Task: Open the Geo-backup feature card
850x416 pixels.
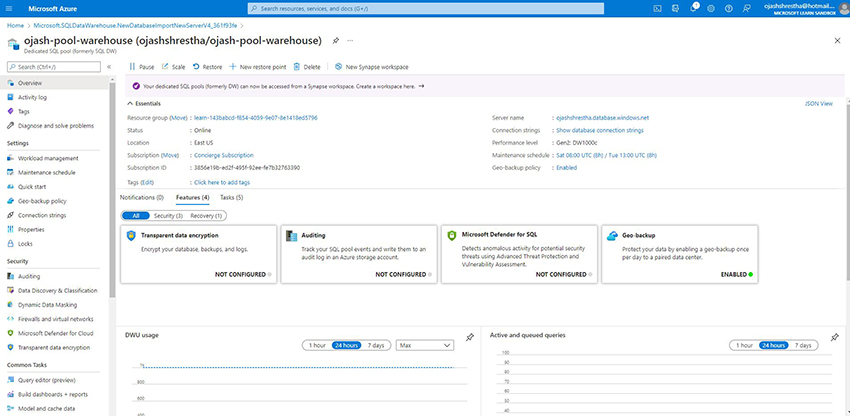Action: 680,254
